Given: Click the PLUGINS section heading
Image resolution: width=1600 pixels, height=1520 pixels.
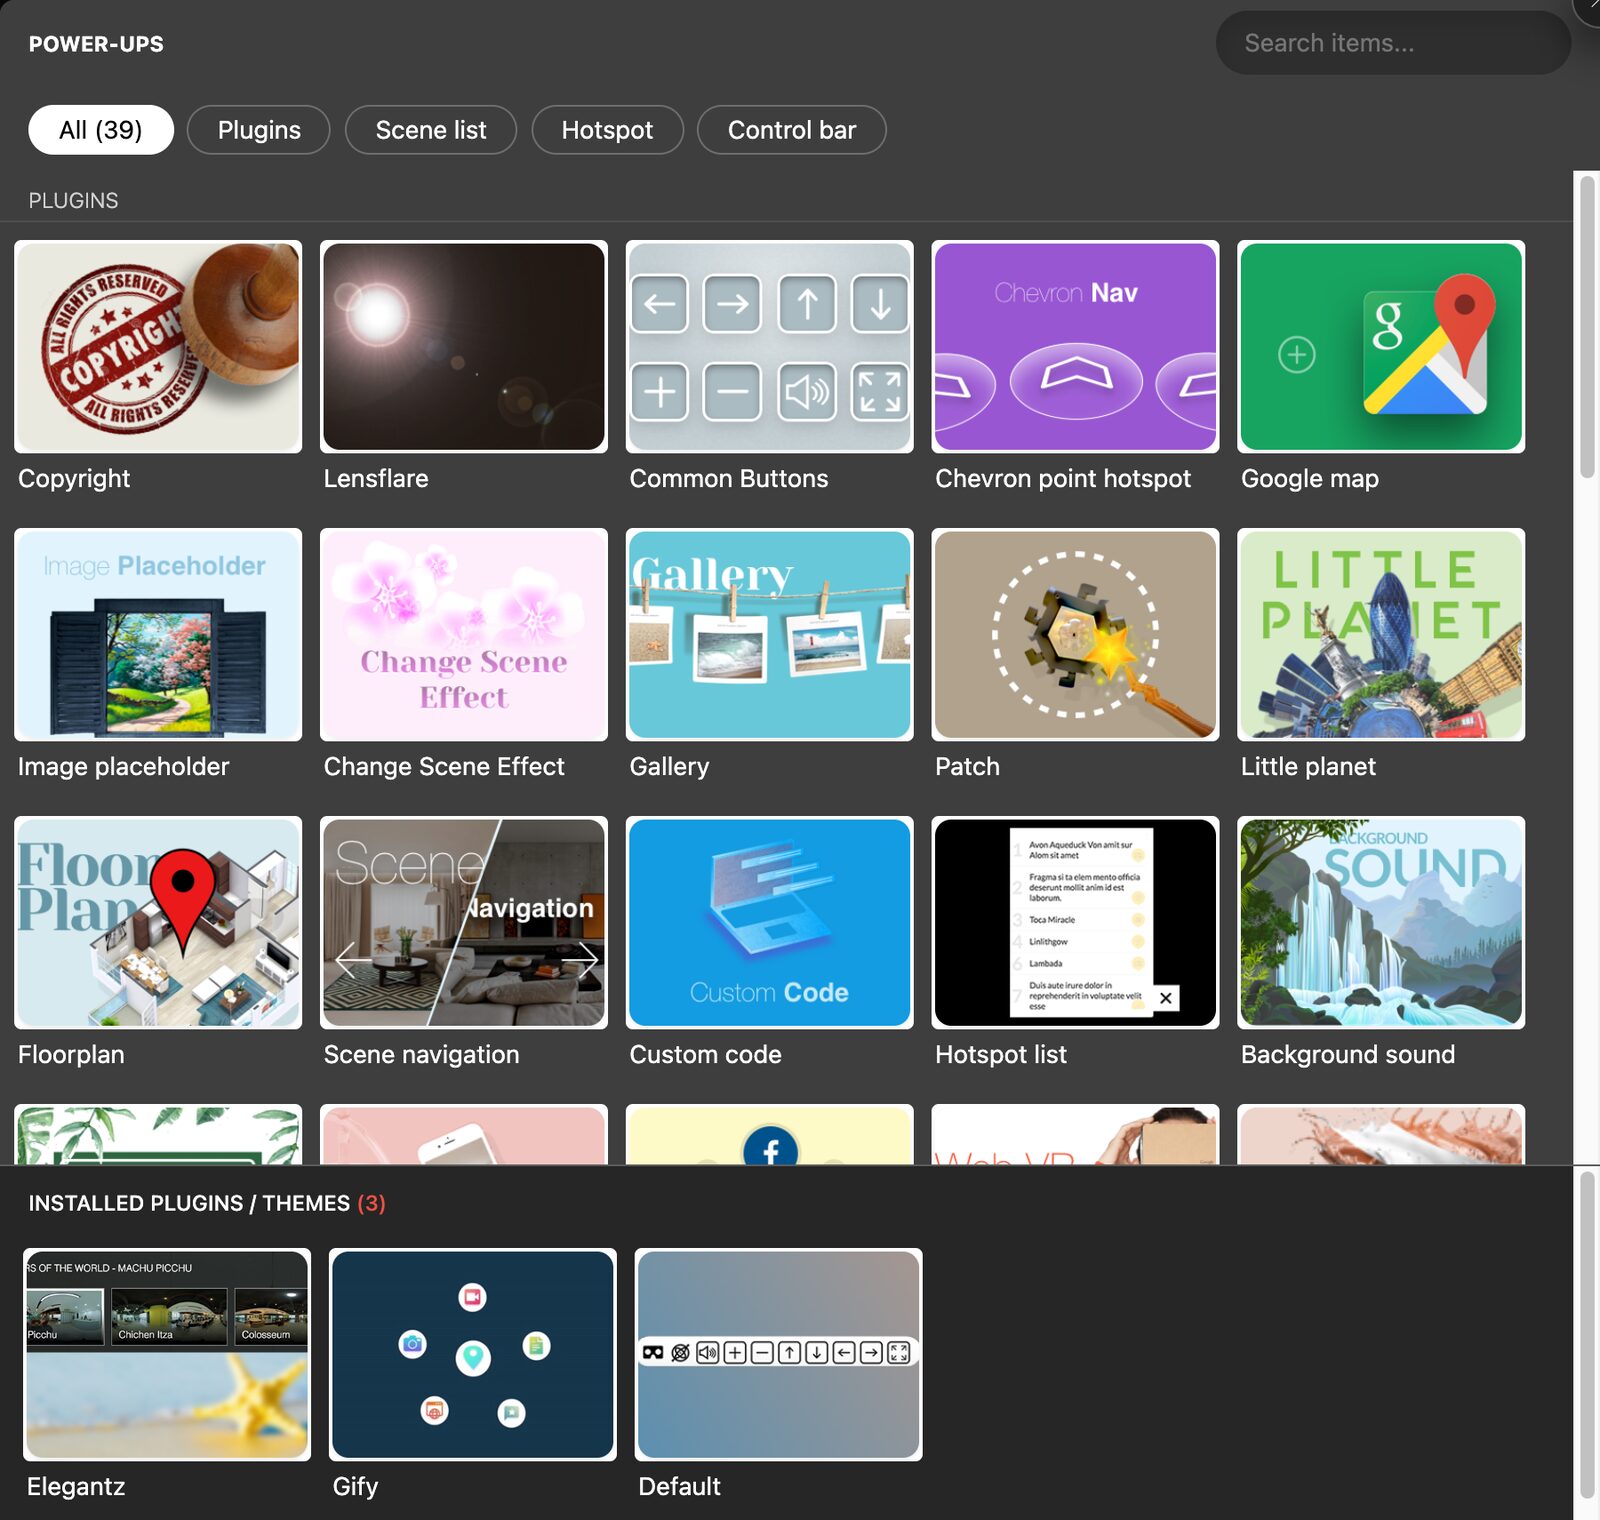Looking at the screenshot, I should (x=73, y=201).
